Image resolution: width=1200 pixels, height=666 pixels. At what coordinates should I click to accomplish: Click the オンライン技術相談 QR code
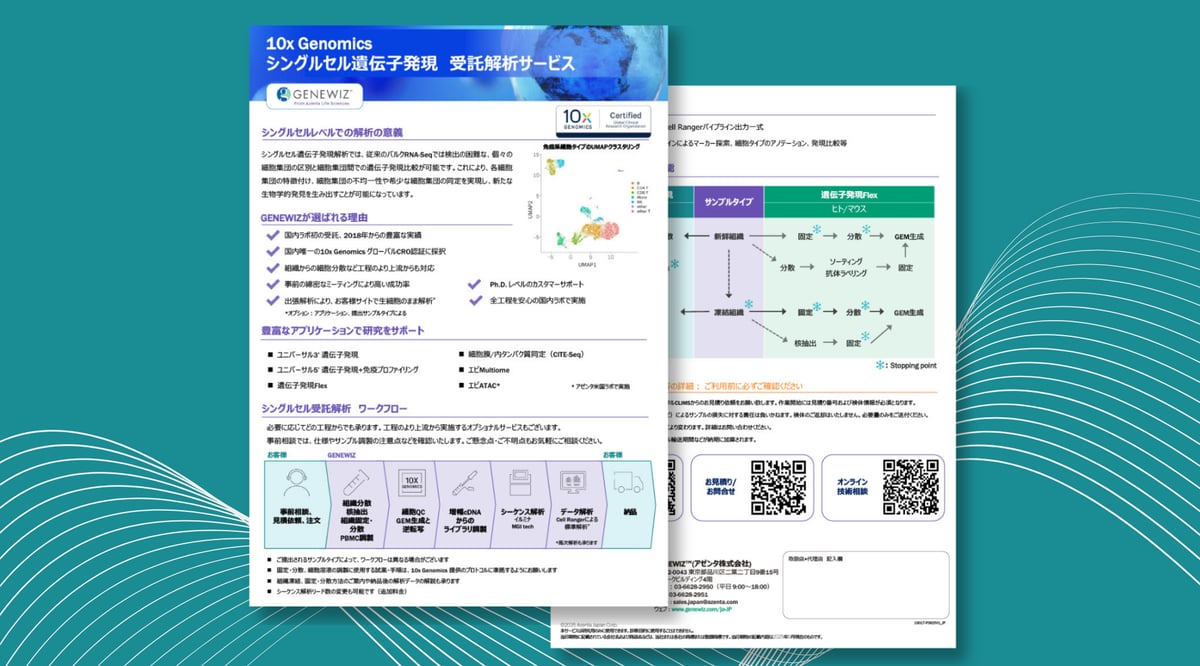pyautogui.click(x=911, y=487)
